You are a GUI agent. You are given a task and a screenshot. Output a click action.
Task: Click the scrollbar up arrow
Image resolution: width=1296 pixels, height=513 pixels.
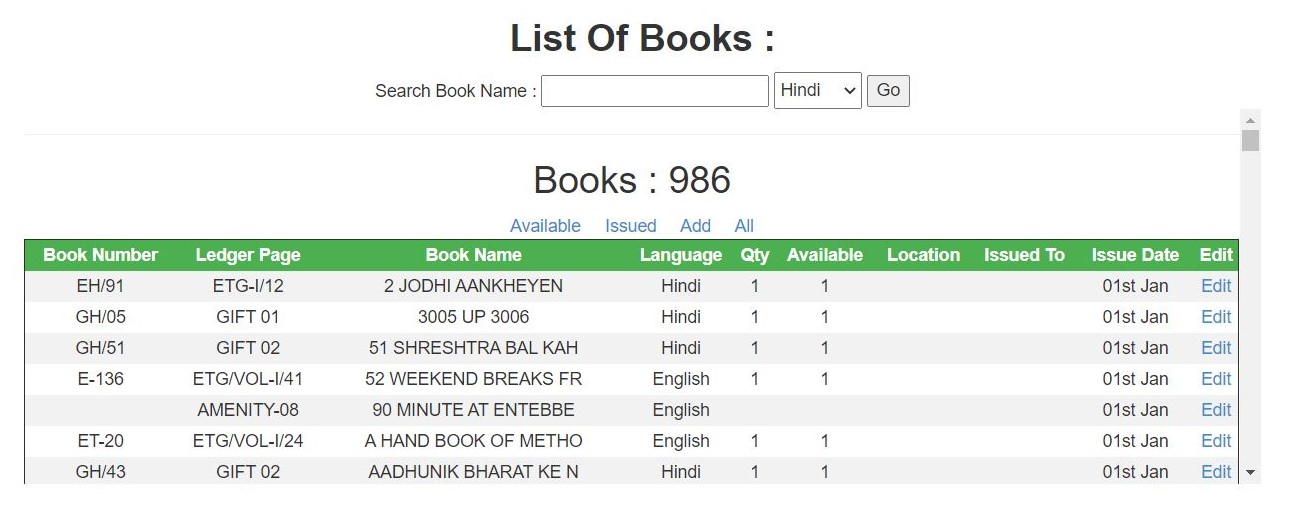click(x=1250, y=119)
